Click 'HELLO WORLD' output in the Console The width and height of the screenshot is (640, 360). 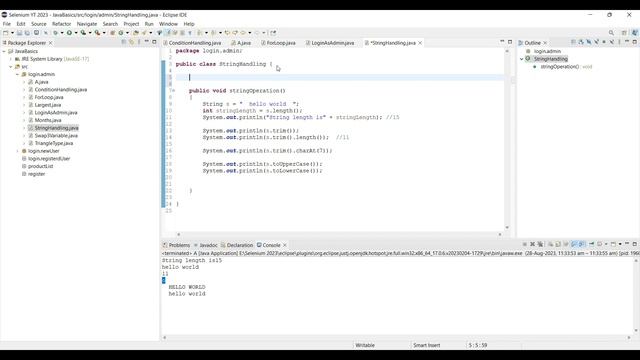click(x=187, y=287)
